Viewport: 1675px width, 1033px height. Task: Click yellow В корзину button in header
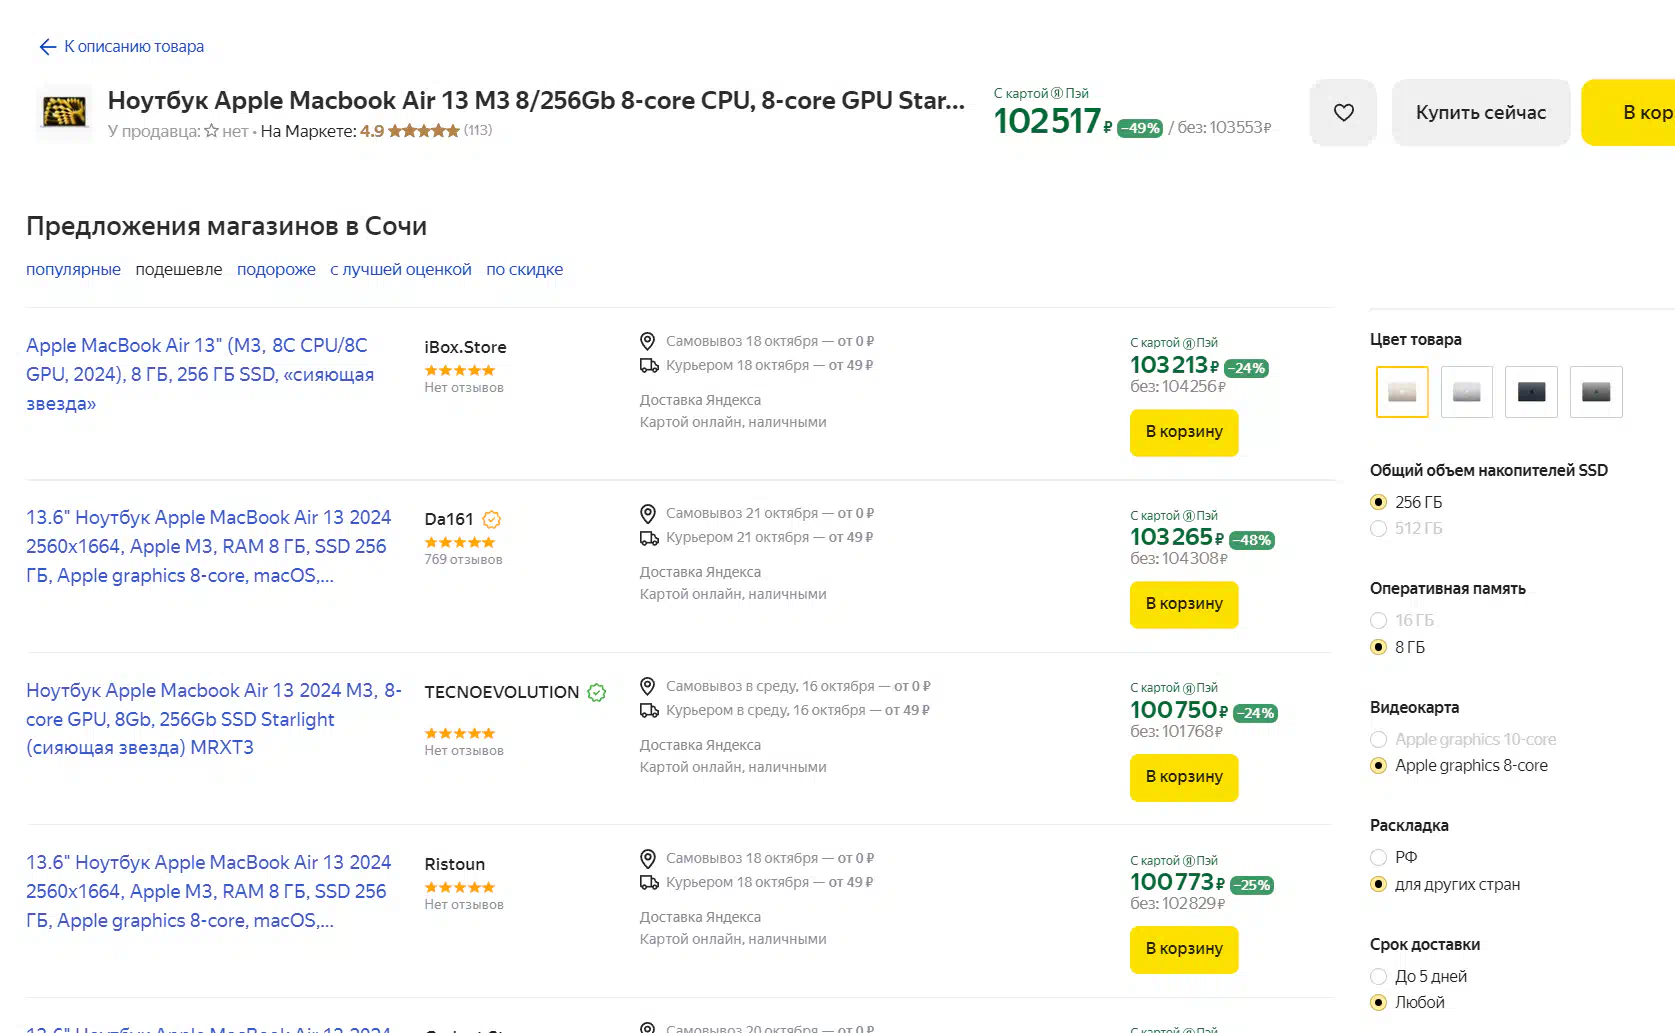pyautogui.click(x=1630, y=113)
